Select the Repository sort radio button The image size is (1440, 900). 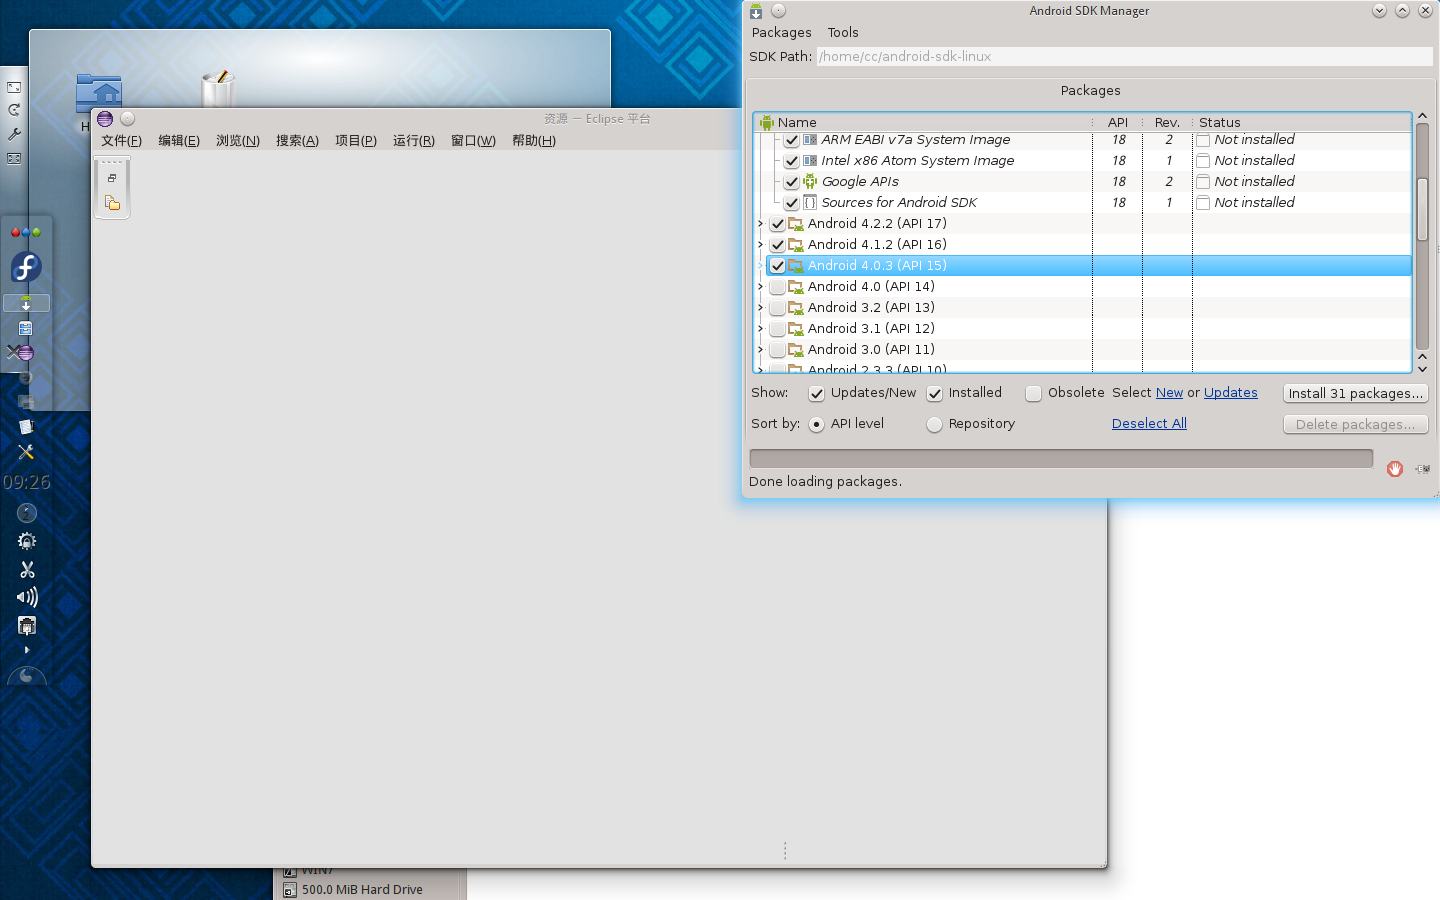[x=934, y=425]
